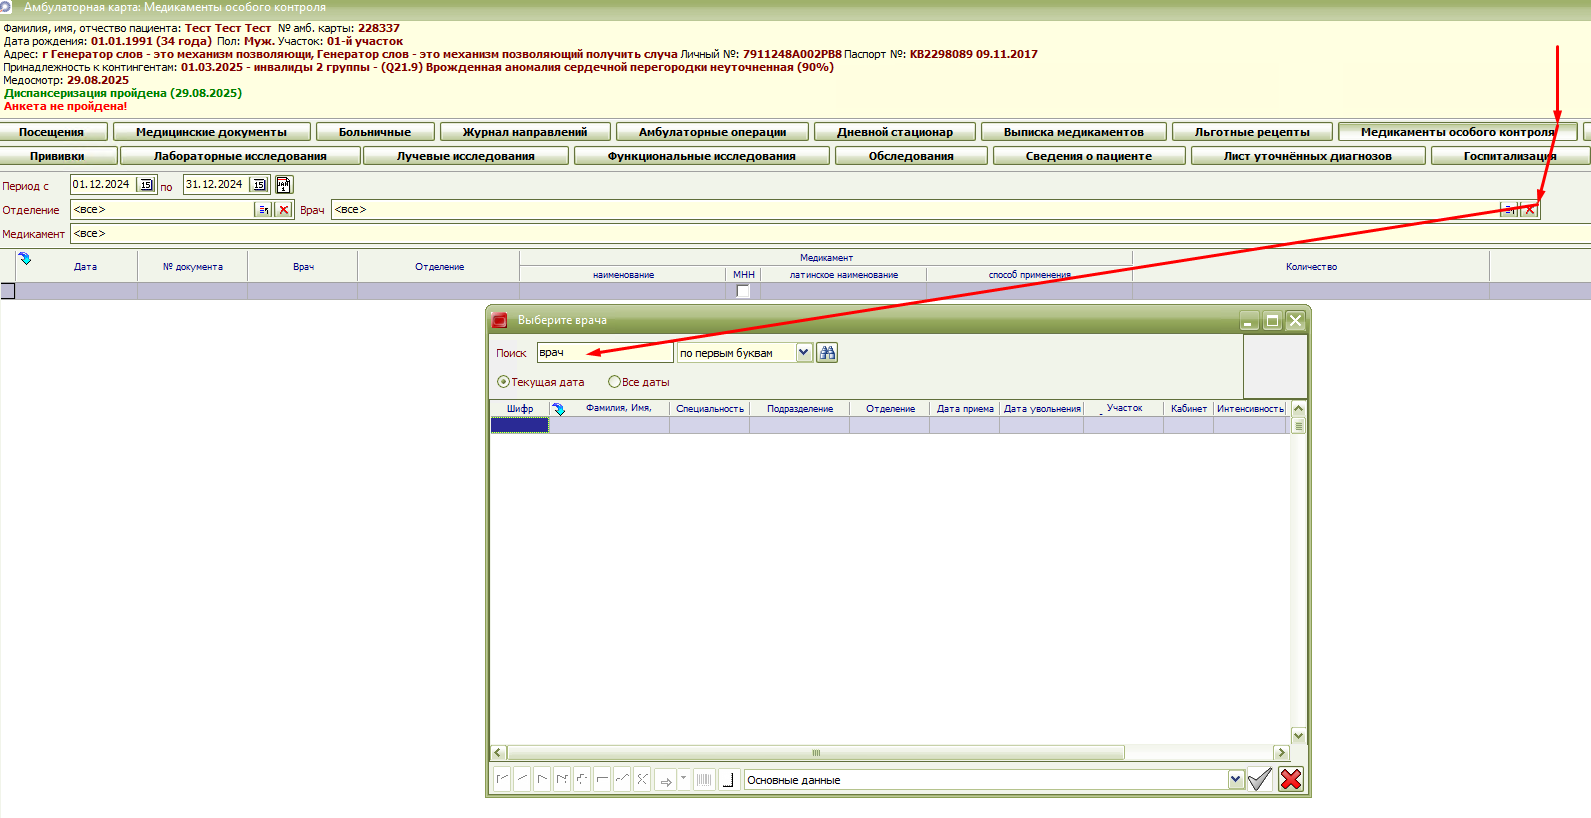The image size is (1591, 818).
Task: Select the Все даты radio button
Action: [615, 382]
